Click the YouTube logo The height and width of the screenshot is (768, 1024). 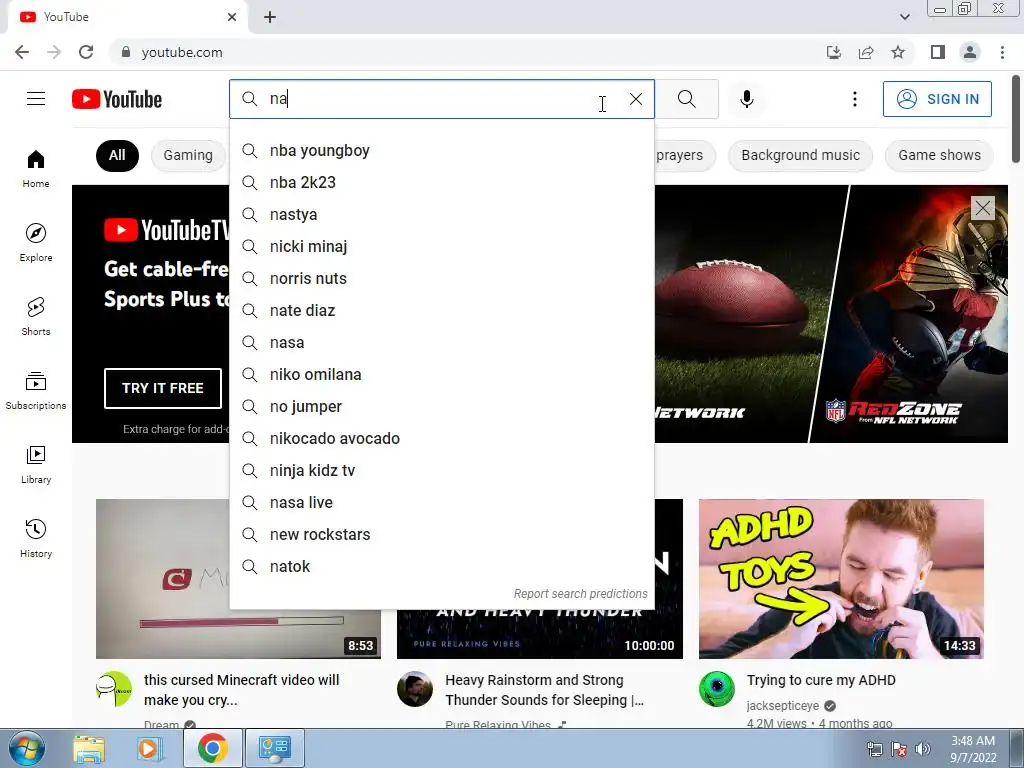pos(117,99)
